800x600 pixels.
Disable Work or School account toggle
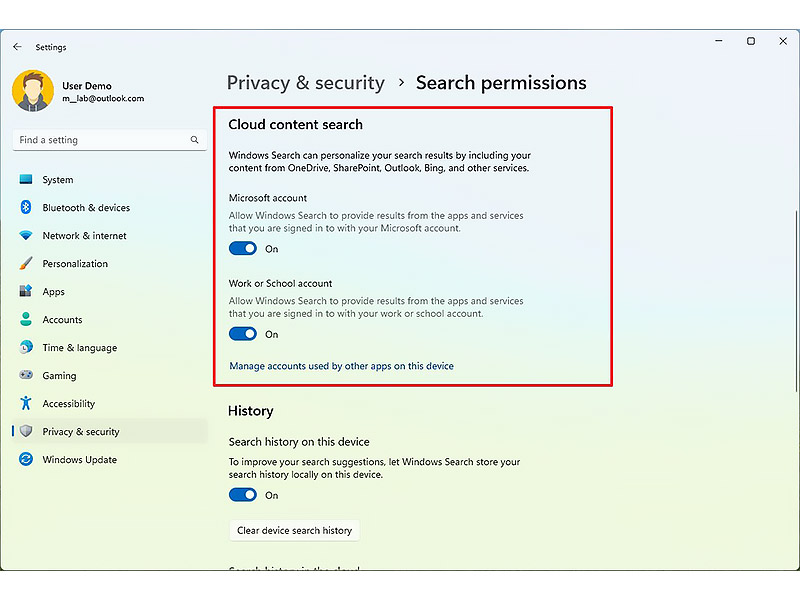(x=243, y=334)
